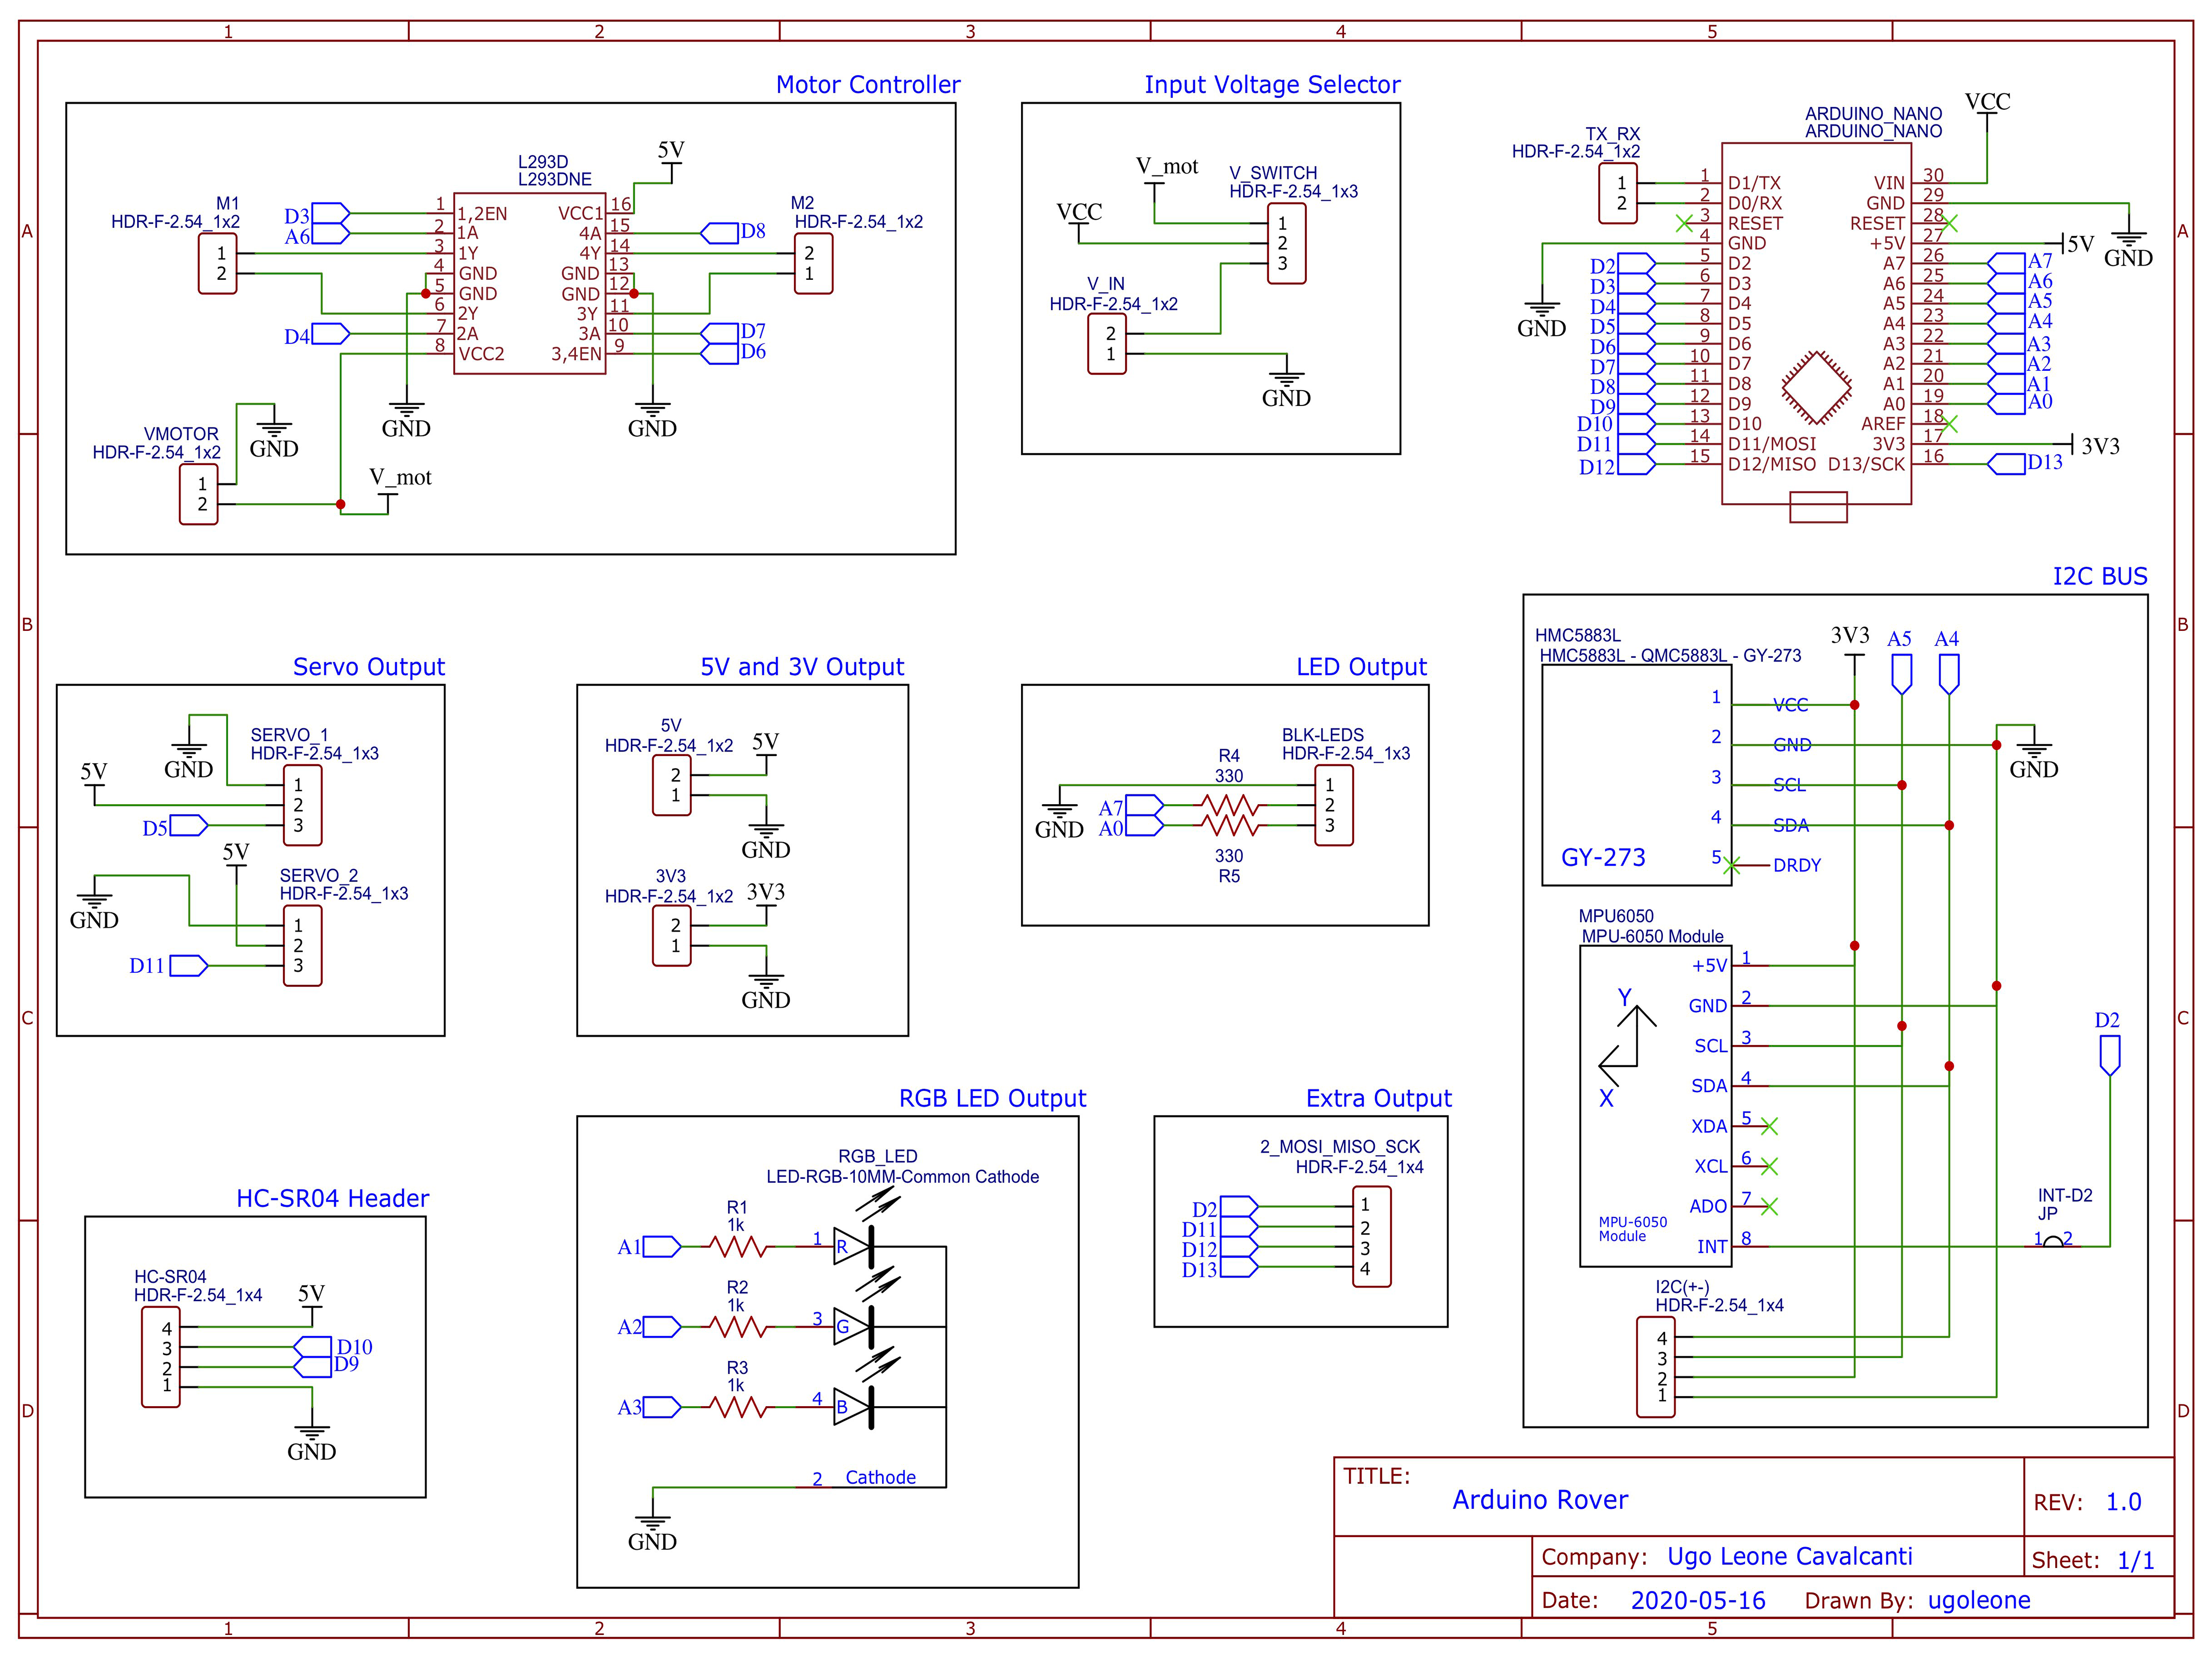Click the HC-SR04 1x4 header symbol
The height and width of the screenshot is (1659, 2212).
(x=160, y=1357)
